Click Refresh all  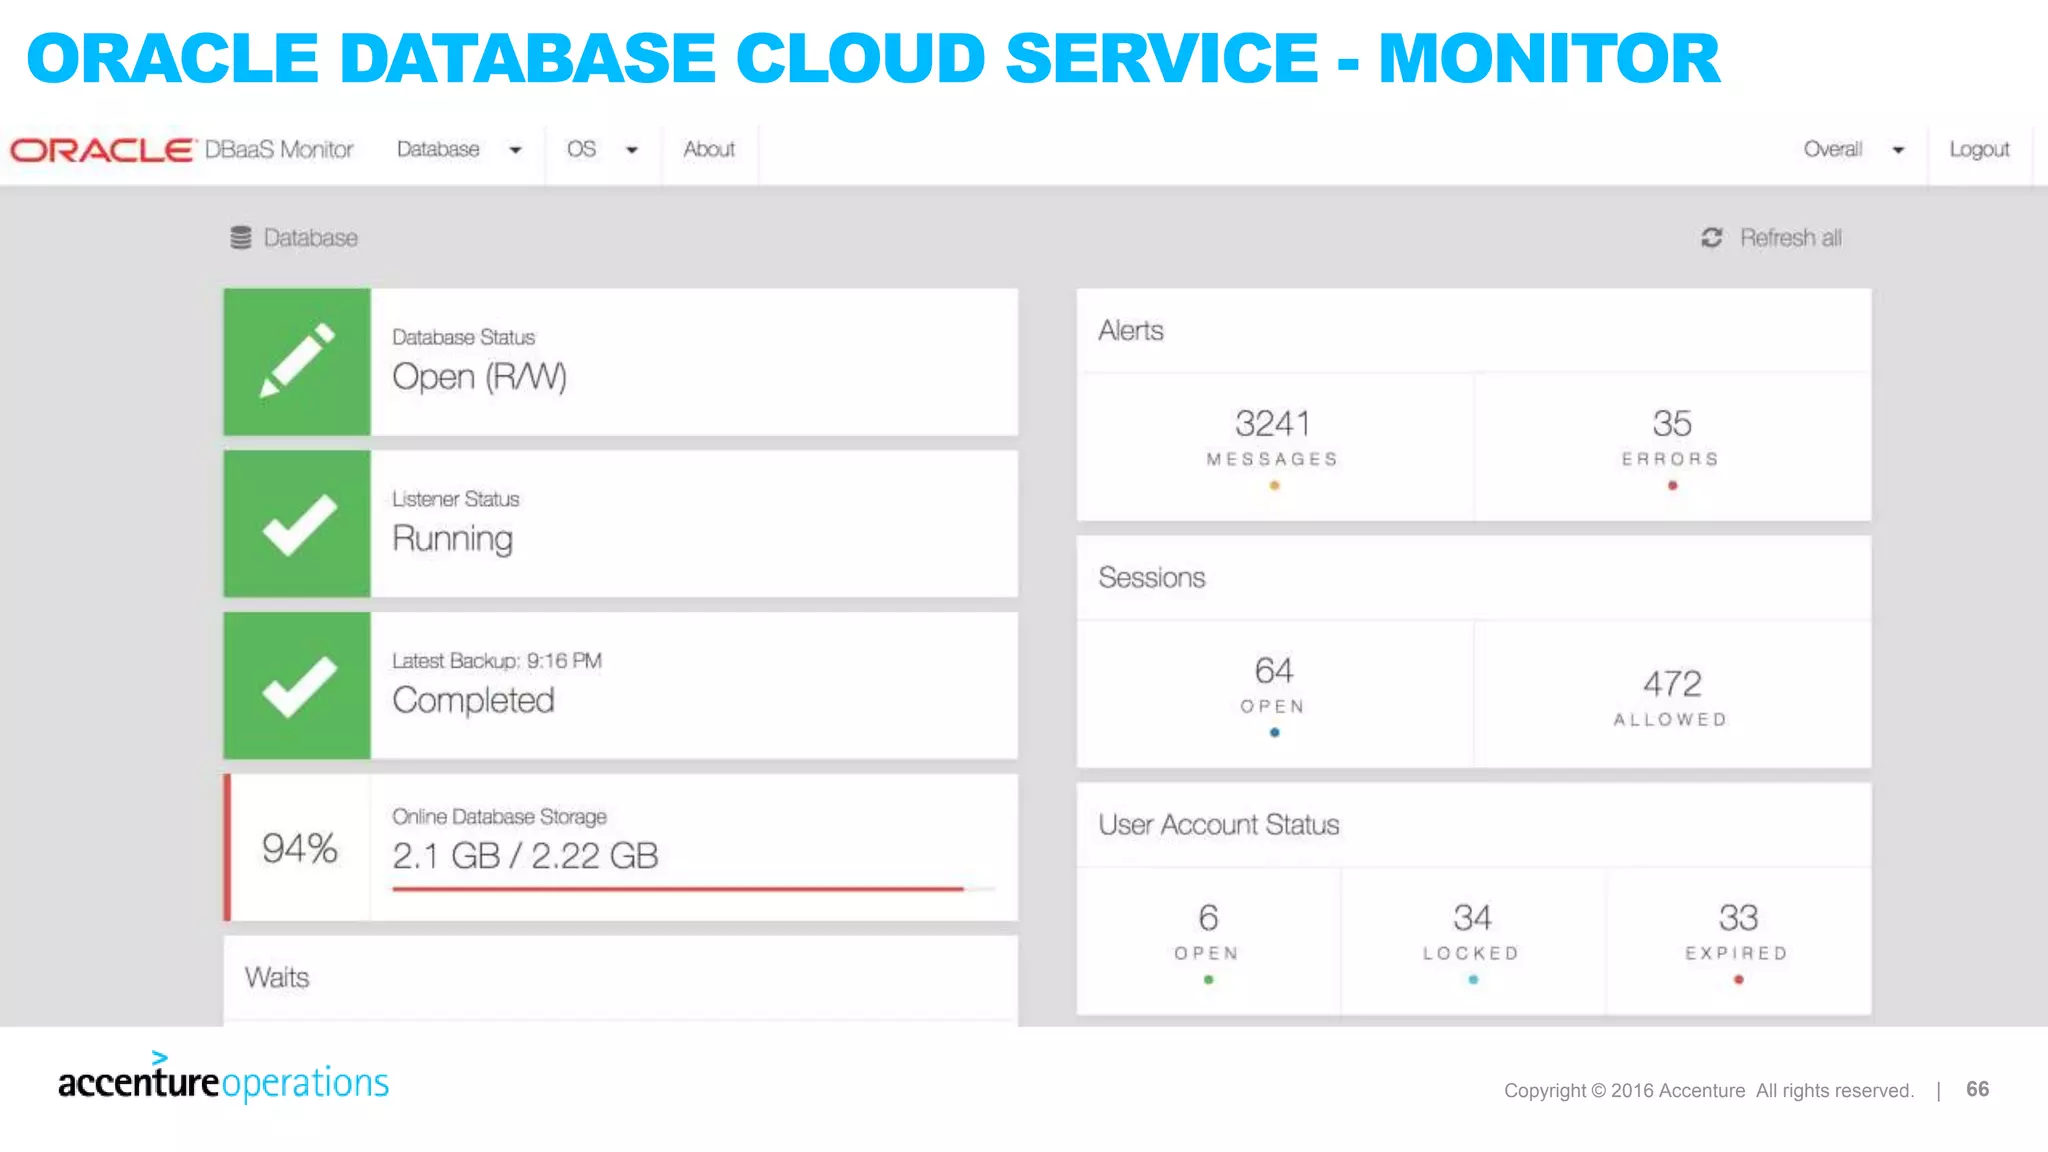coord(1771,238)
